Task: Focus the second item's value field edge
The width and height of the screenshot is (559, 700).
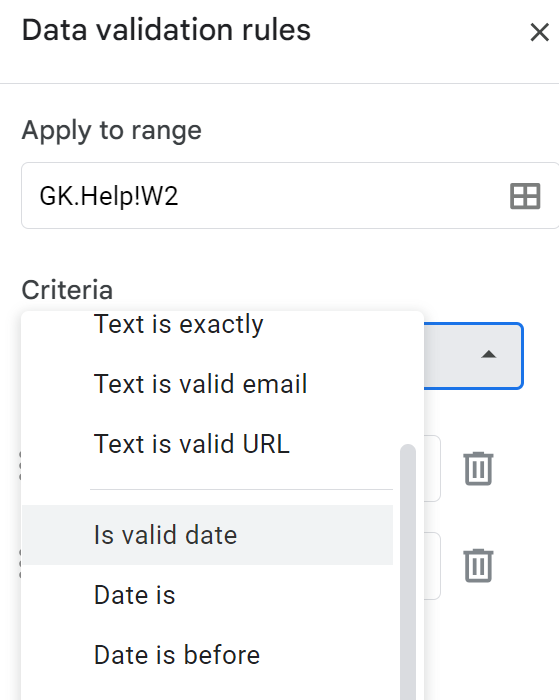Action: click(432, 566)
